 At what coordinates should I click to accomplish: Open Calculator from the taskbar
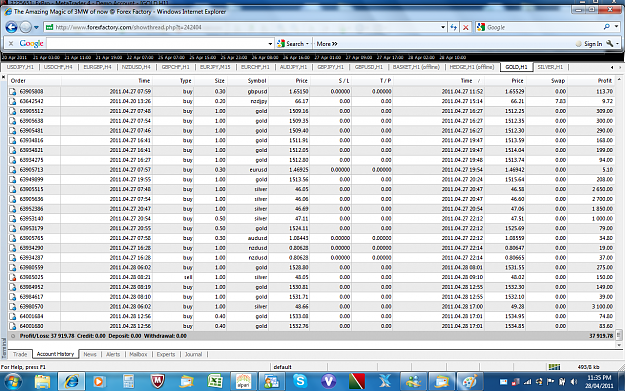coord(129,381)
